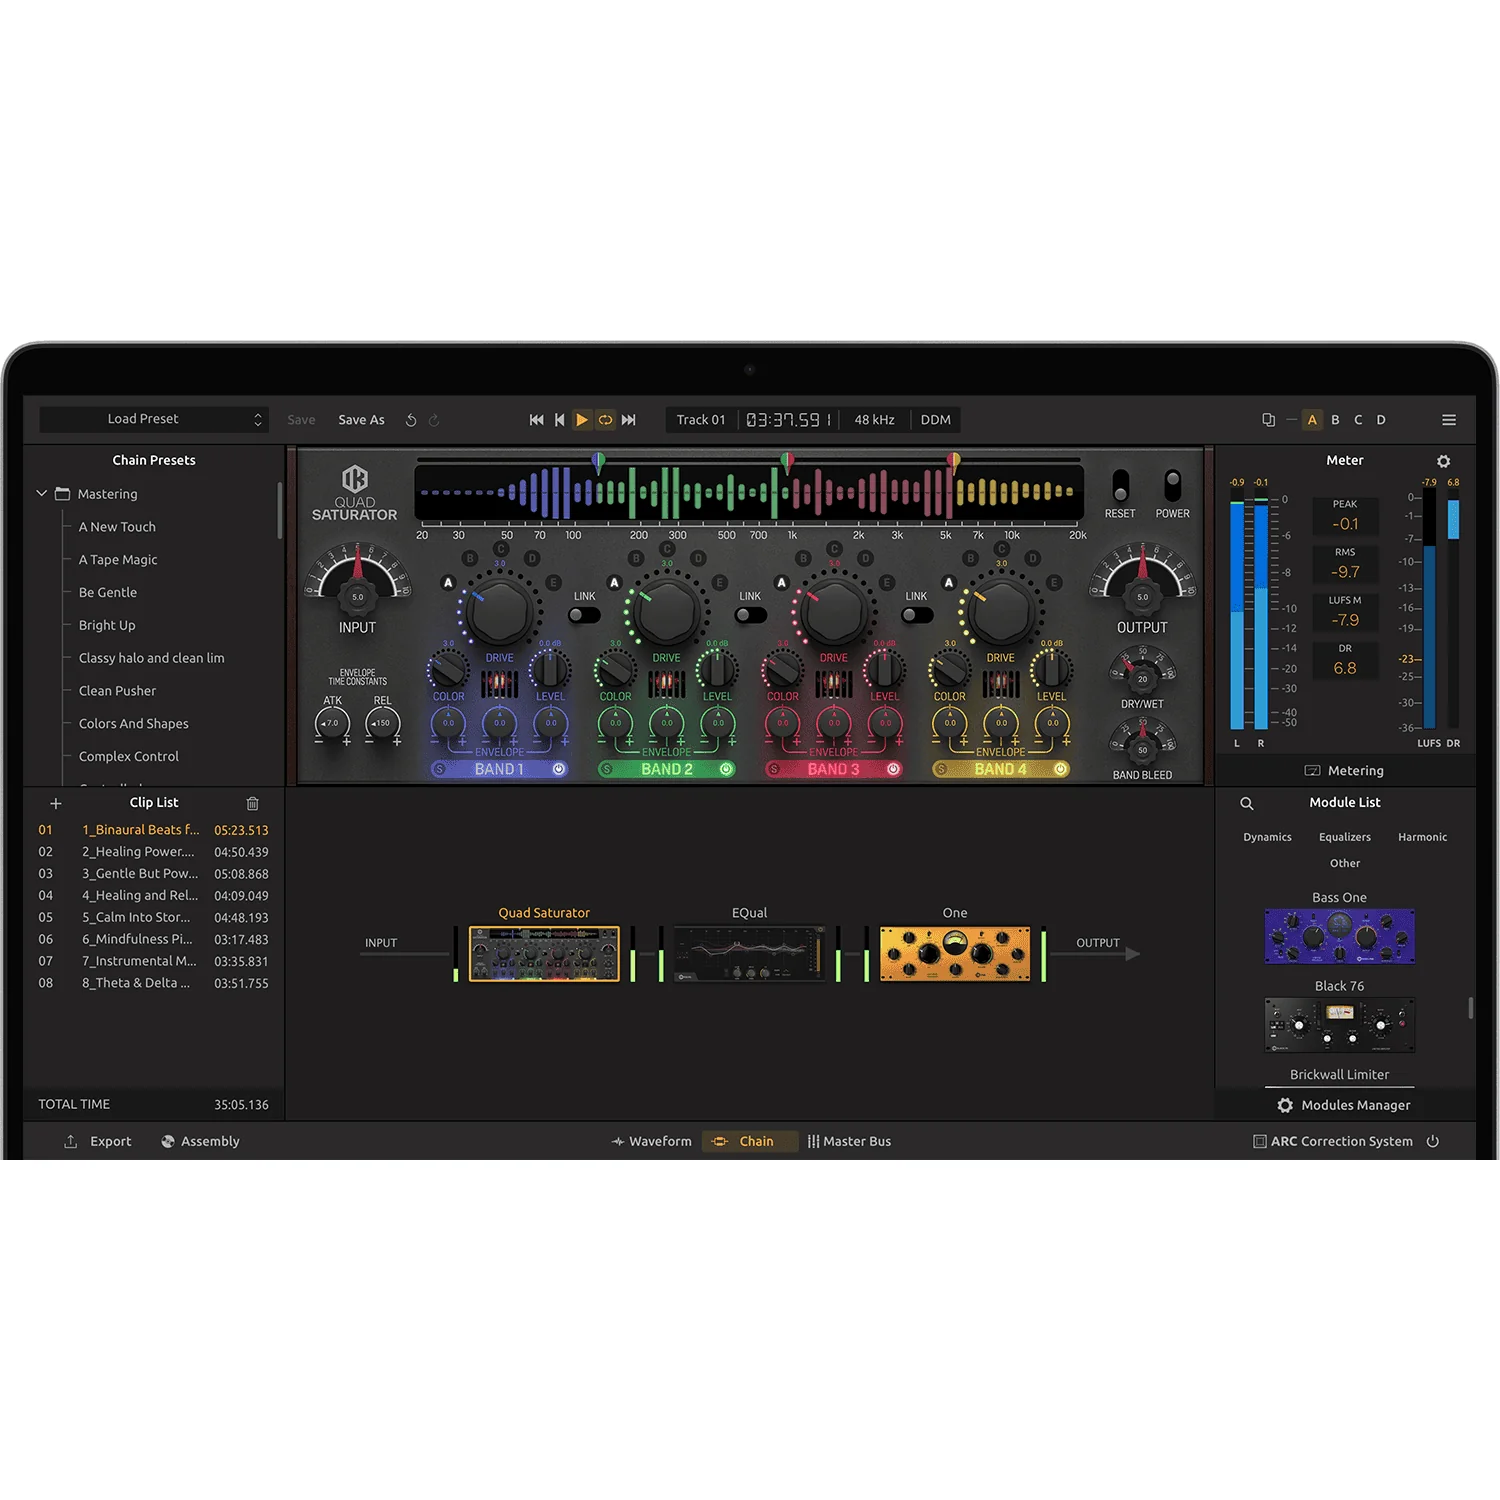Click the Export button

point(98,1141)
